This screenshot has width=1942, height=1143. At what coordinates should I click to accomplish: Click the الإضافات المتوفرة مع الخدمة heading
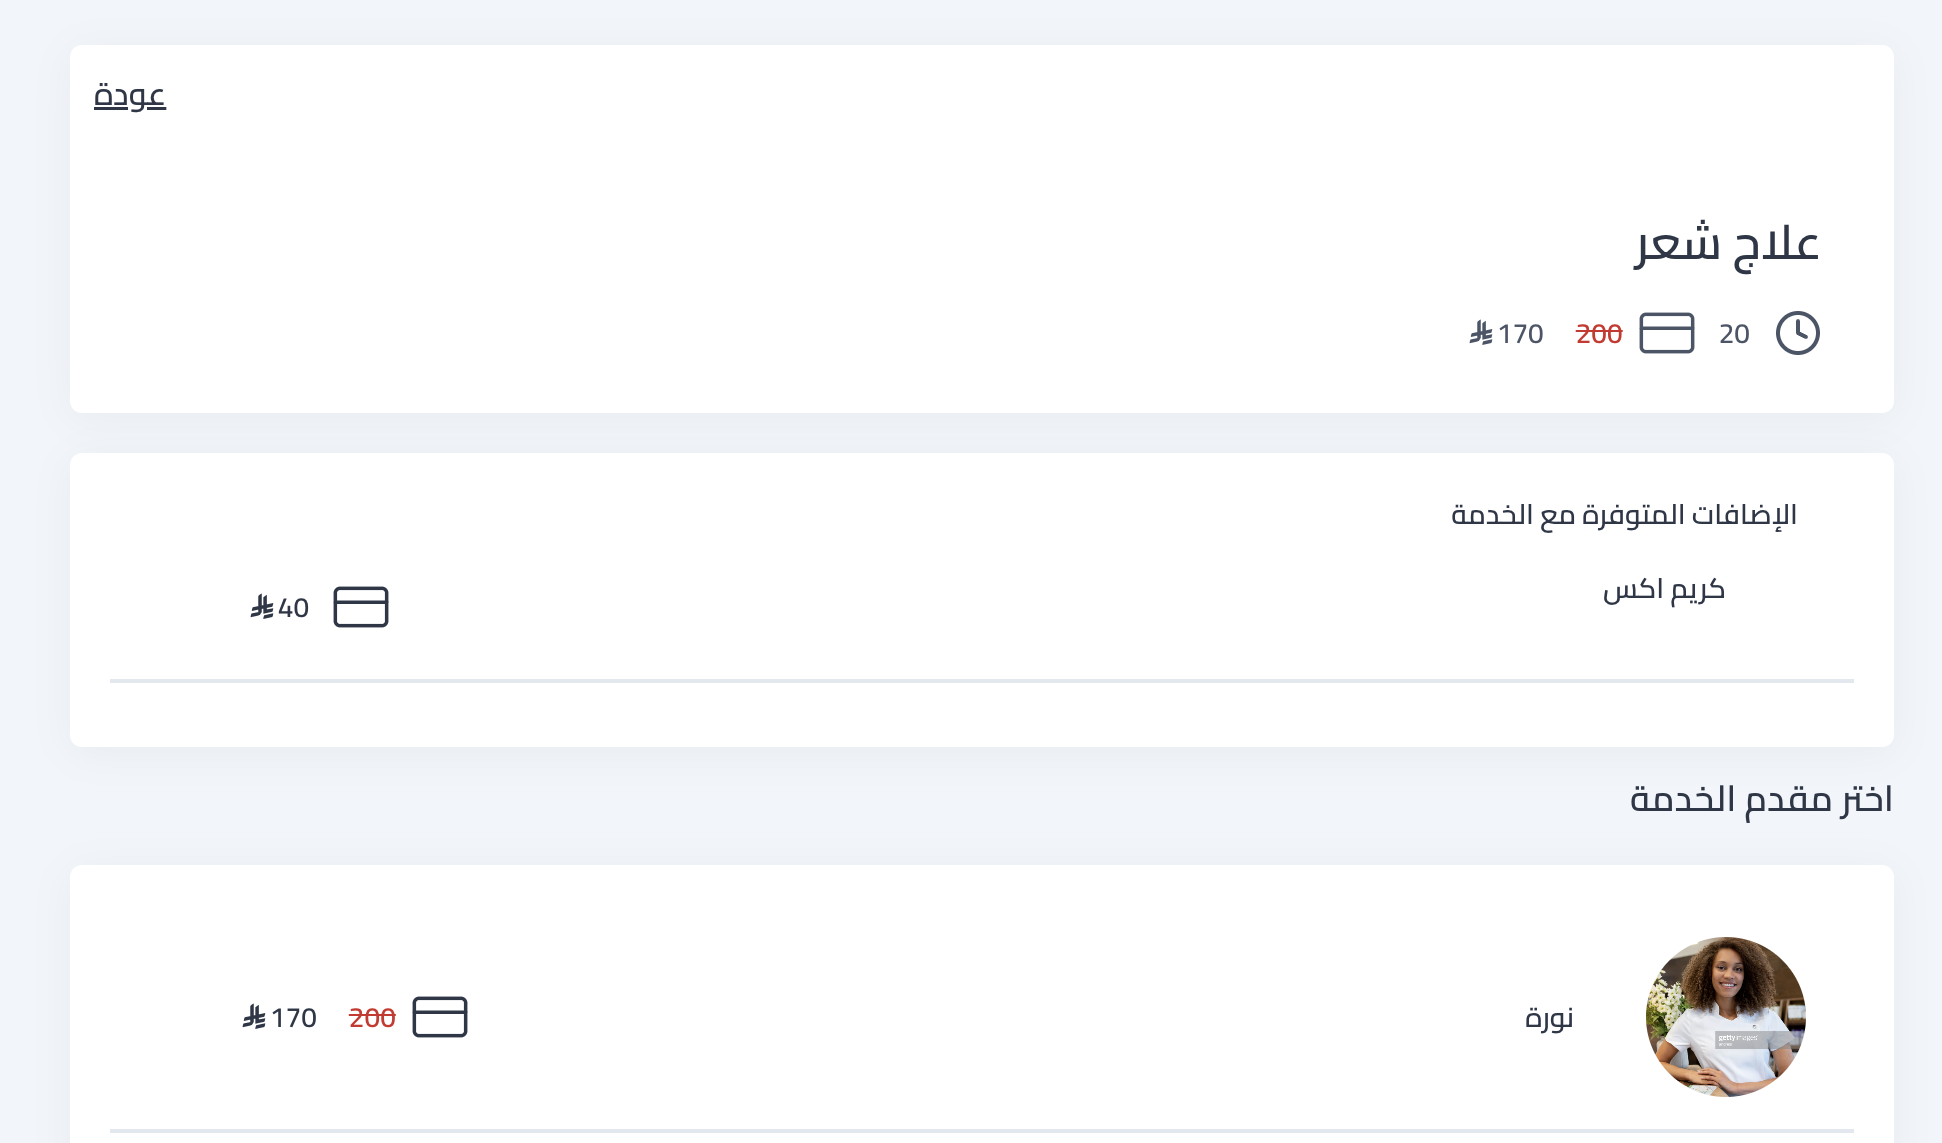point(1624,515)
